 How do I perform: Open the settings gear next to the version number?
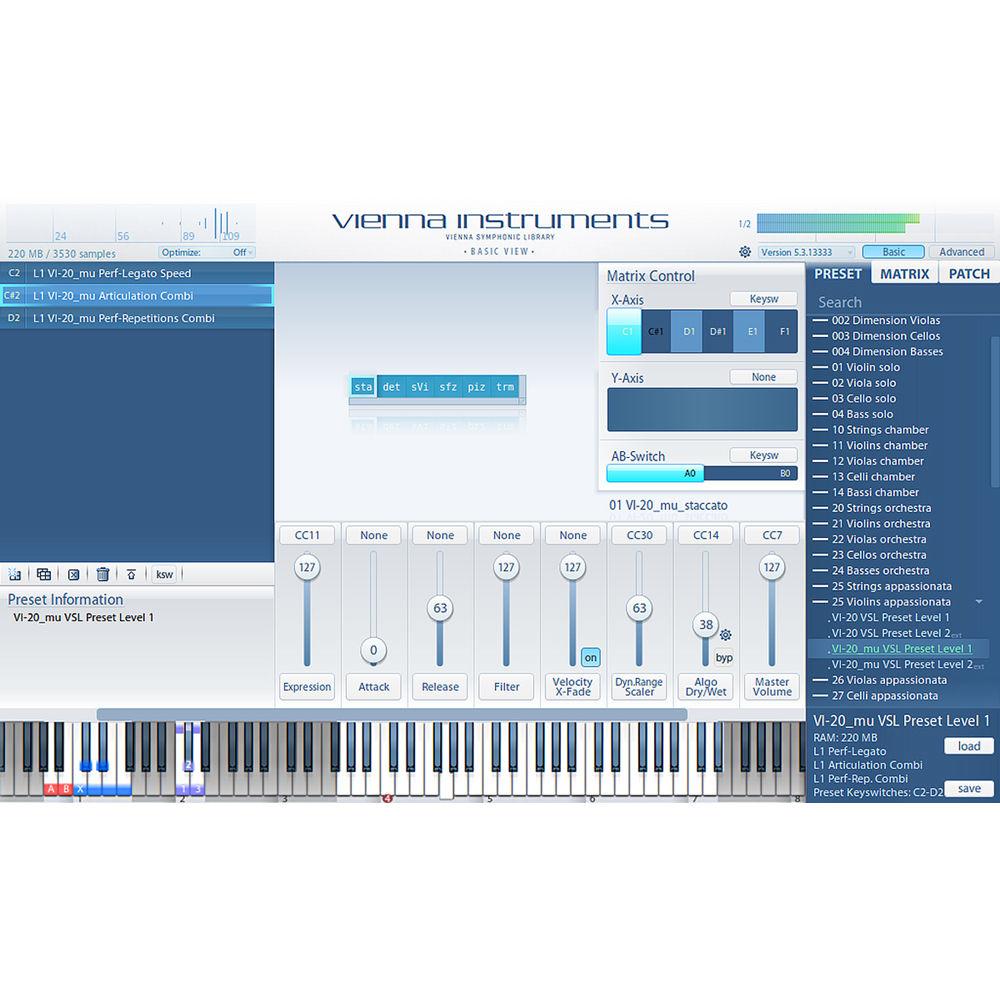pyautogui.click(x=743, y=252)
